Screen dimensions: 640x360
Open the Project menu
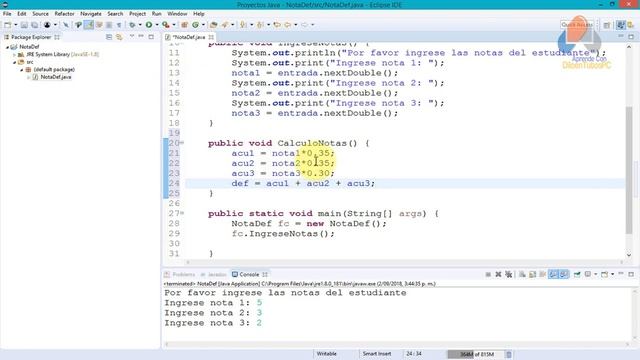137,14
